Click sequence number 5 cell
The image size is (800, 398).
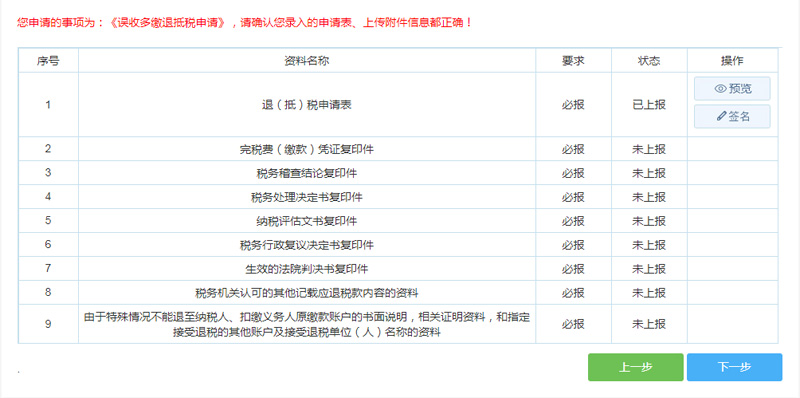click(48, 221)
